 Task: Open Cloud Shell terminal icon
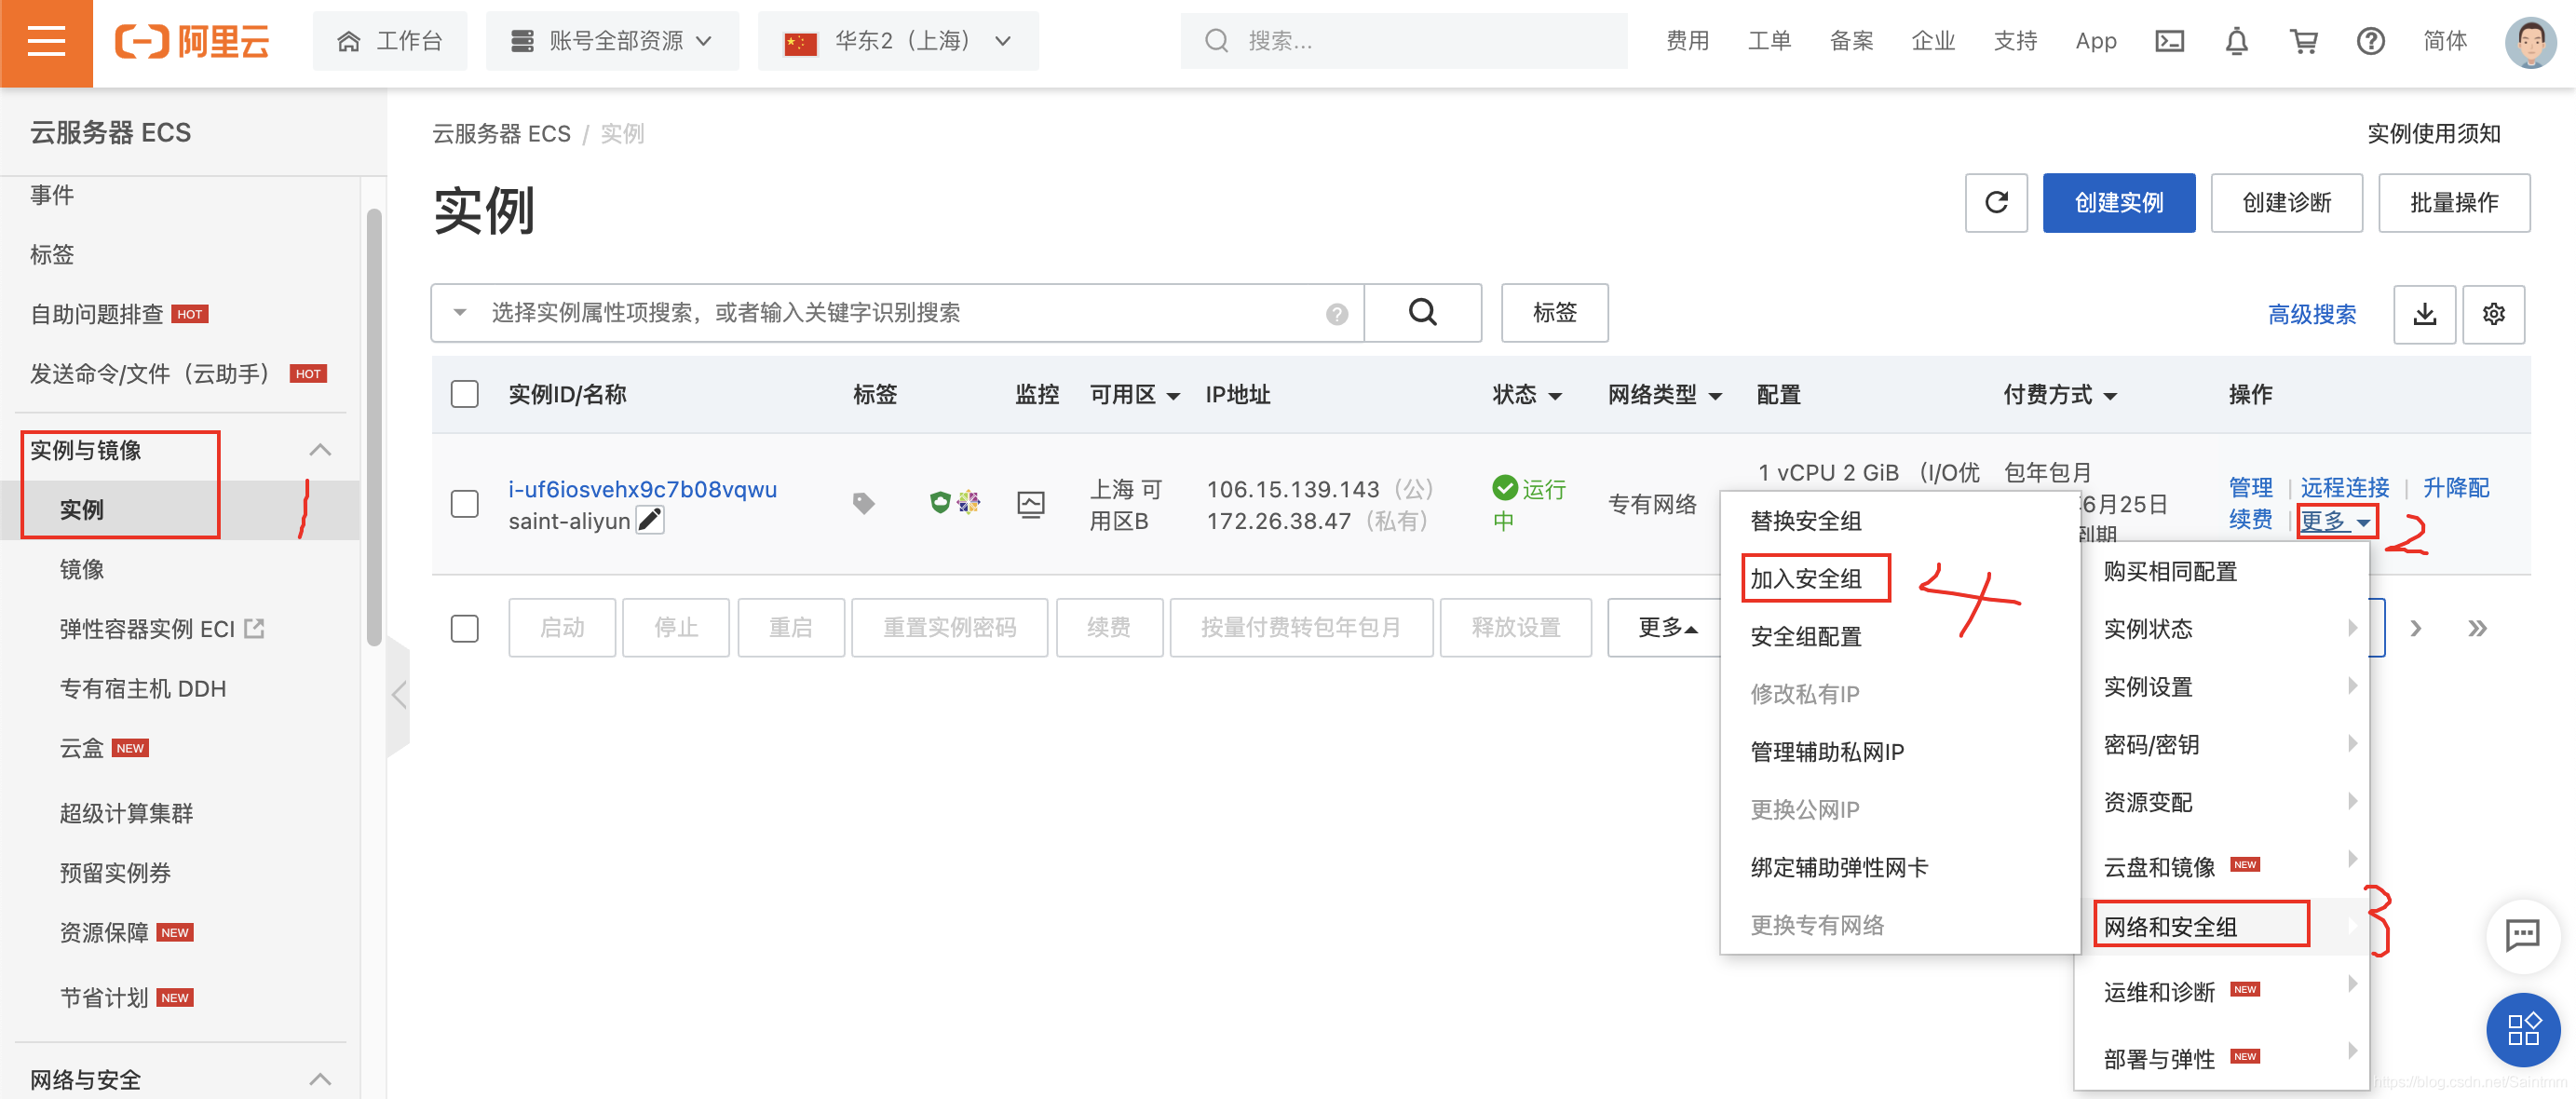pos(2168,41)
